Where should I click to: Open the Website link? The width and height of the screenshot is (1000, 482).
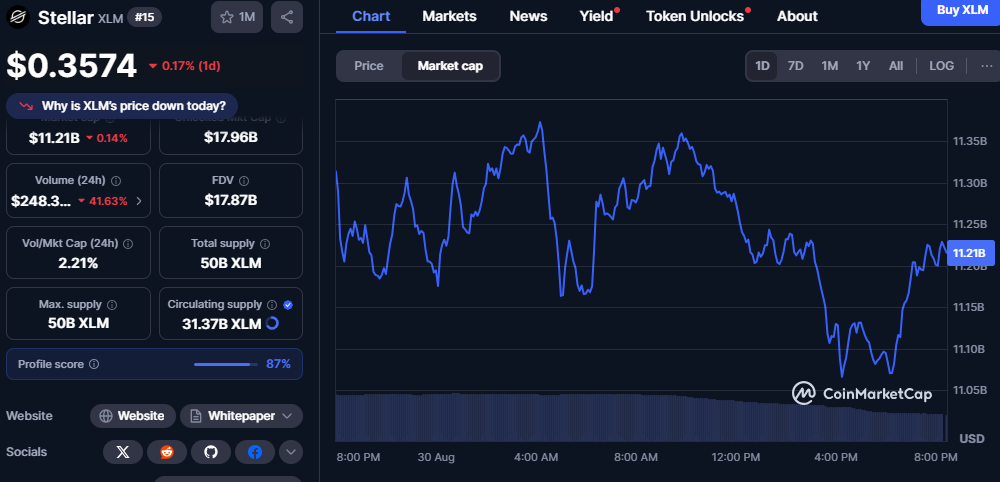pos(133,416)
